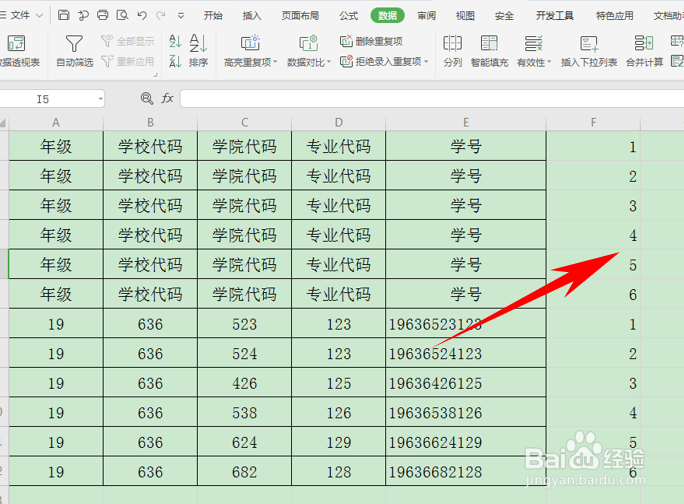The height and width of the screenshot is (504, 684).
Task: Select column B header
Action: [x=150, y=123]
